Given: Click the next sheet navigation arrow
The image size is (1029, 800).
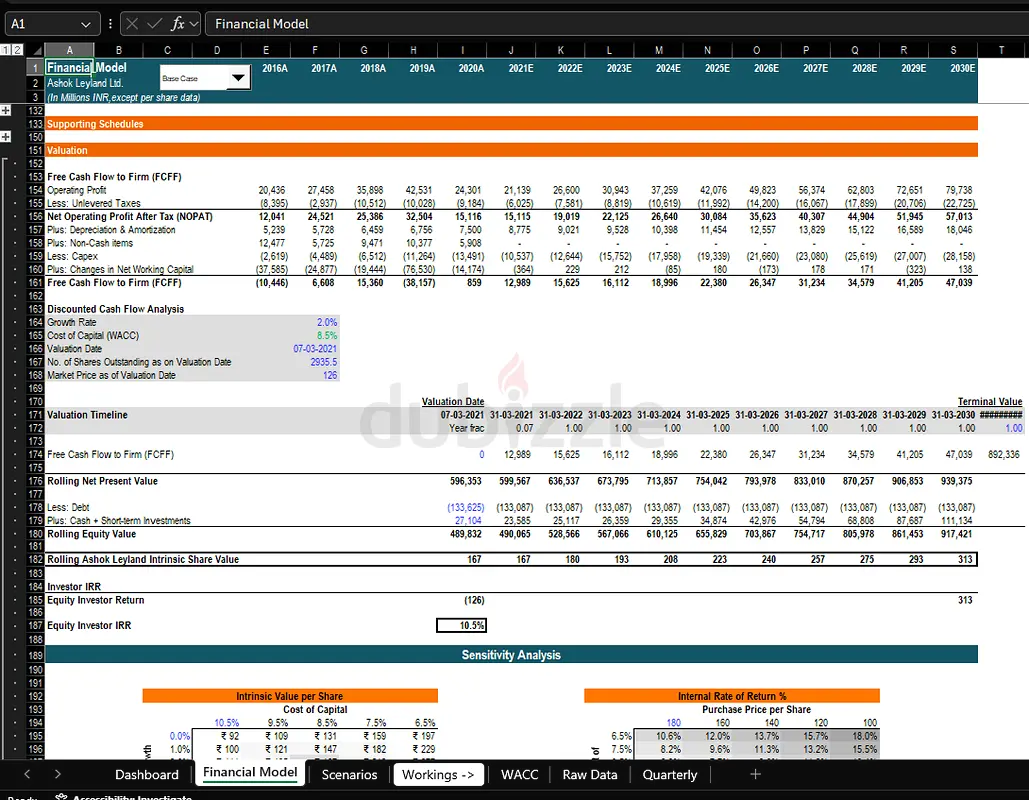Looking at the screenshot, I should 58,774.
